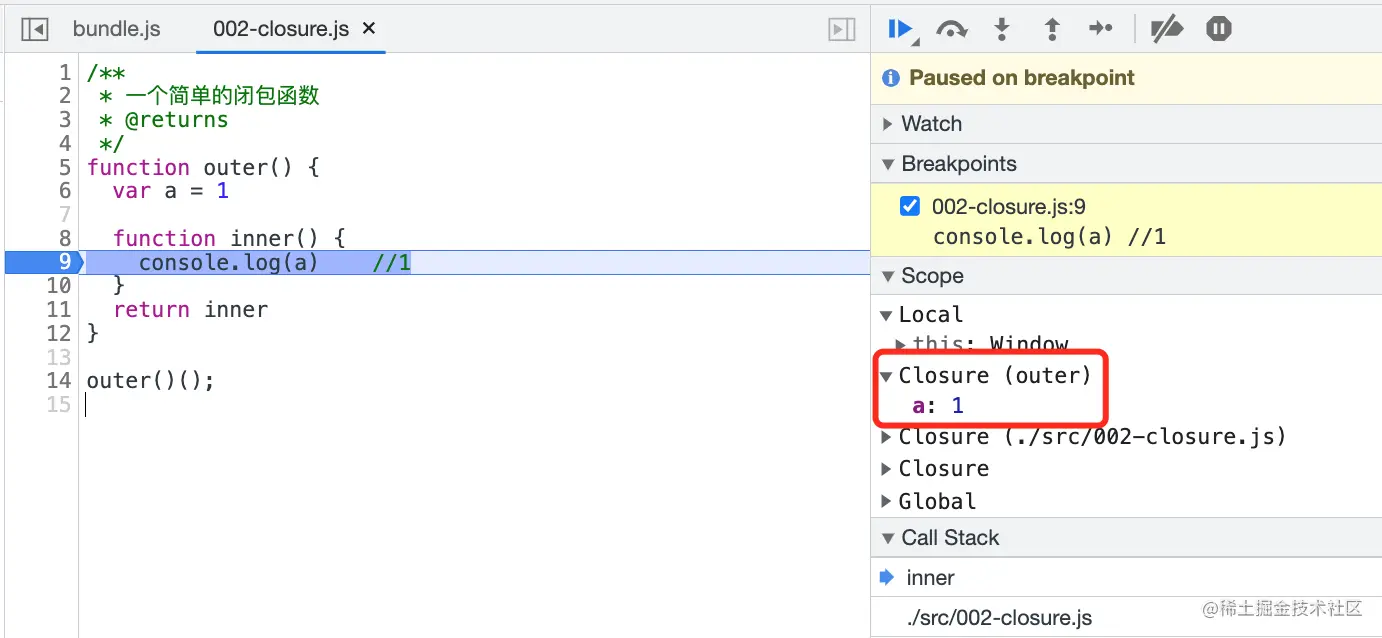Image resolution: width=1382 pixels, height=638 pixels.
Task: Expand Closure (./src/002-closure.js) scope
Action: click(886, 437)
